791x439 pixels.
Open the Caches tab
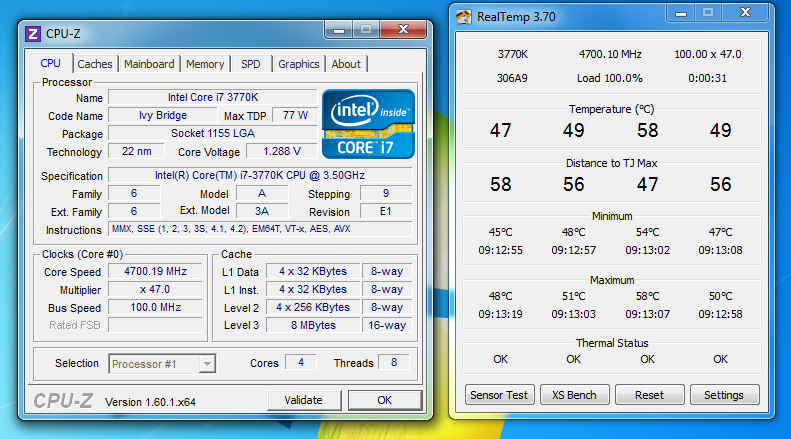(x=95, y=64)
